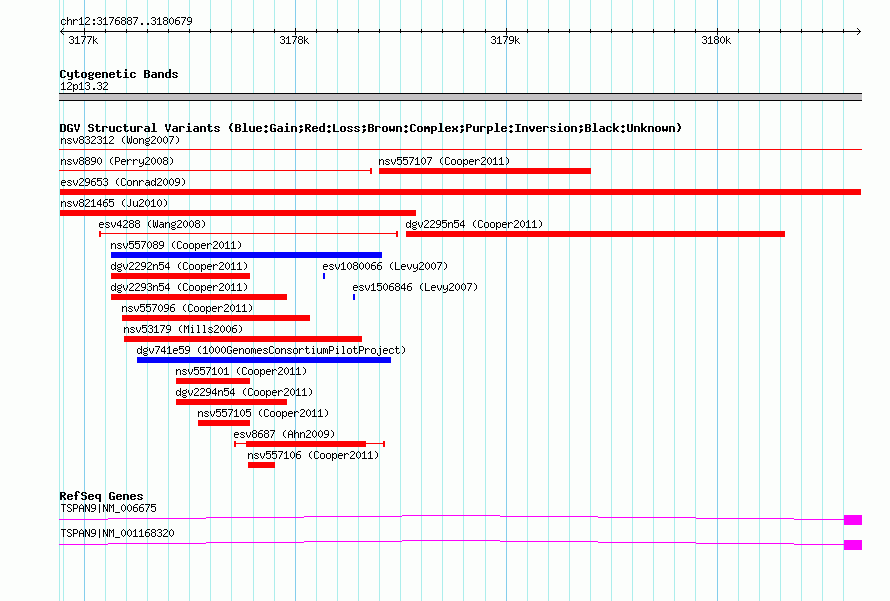The image size is (890, 601).
Task: Click the RefSeq Genes track title
Action: [x=101, y=496]
